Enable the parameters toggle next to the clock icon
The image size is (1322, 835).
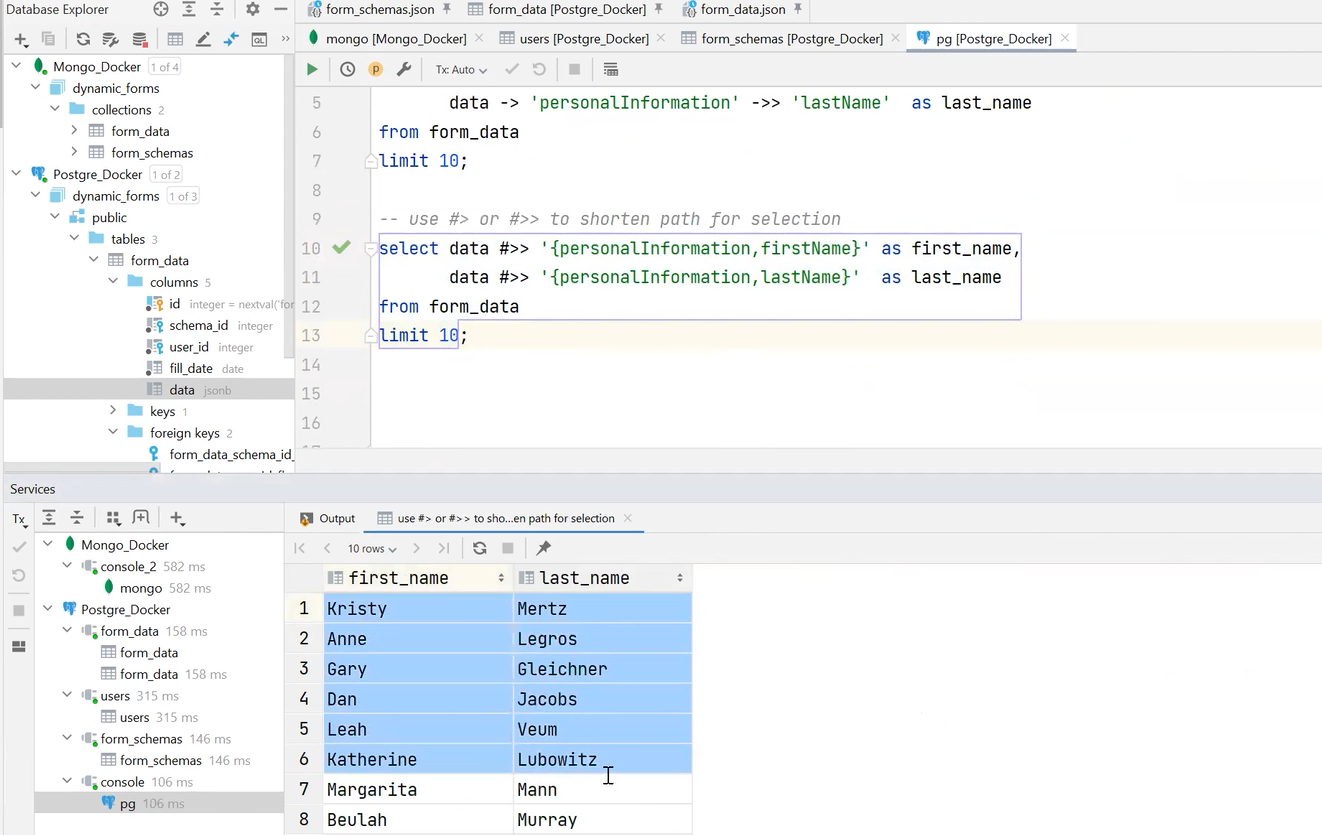coord(375,69)
